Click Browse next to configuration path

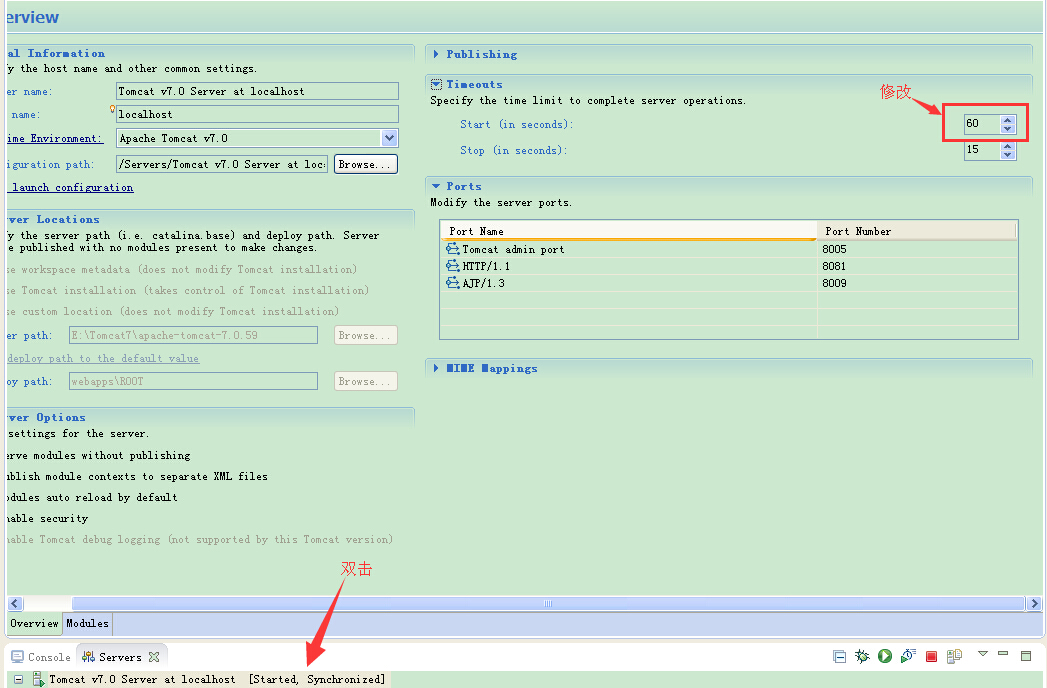[365, 164]
